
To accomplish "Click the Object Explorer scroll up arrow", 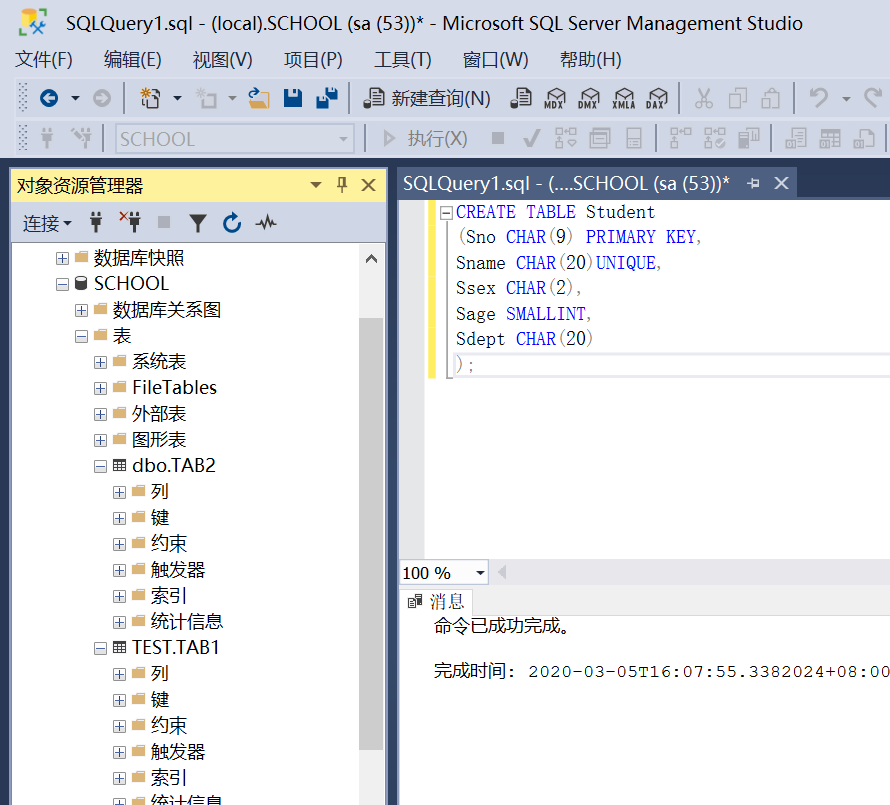I will pyautogui.click(x=372, y=259).
